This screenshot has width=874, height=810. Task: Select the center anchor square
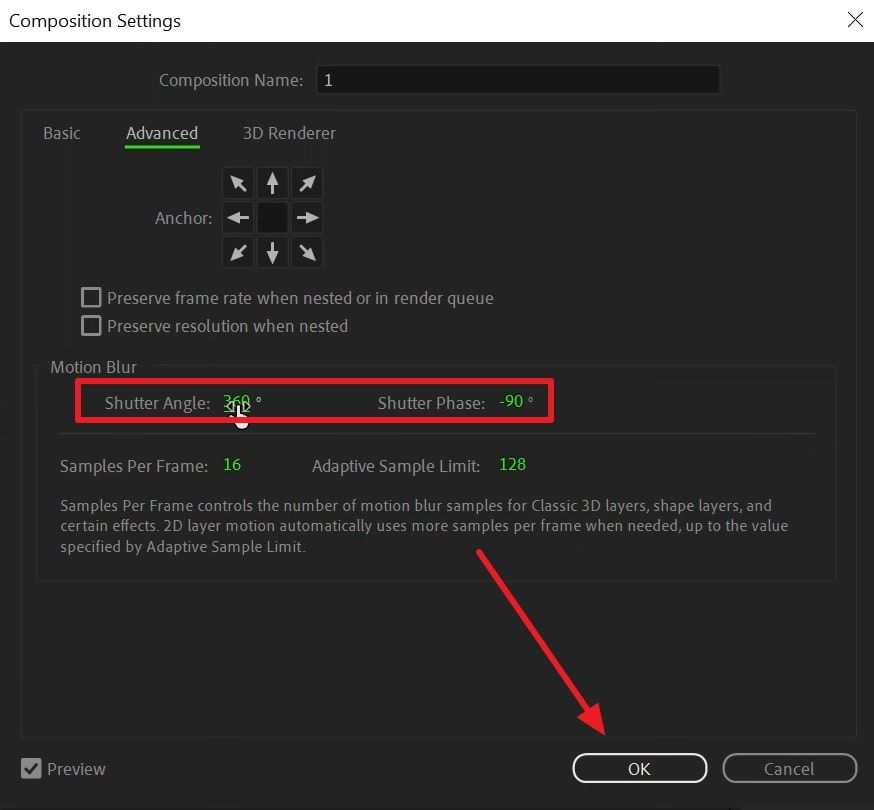point(272,218)
